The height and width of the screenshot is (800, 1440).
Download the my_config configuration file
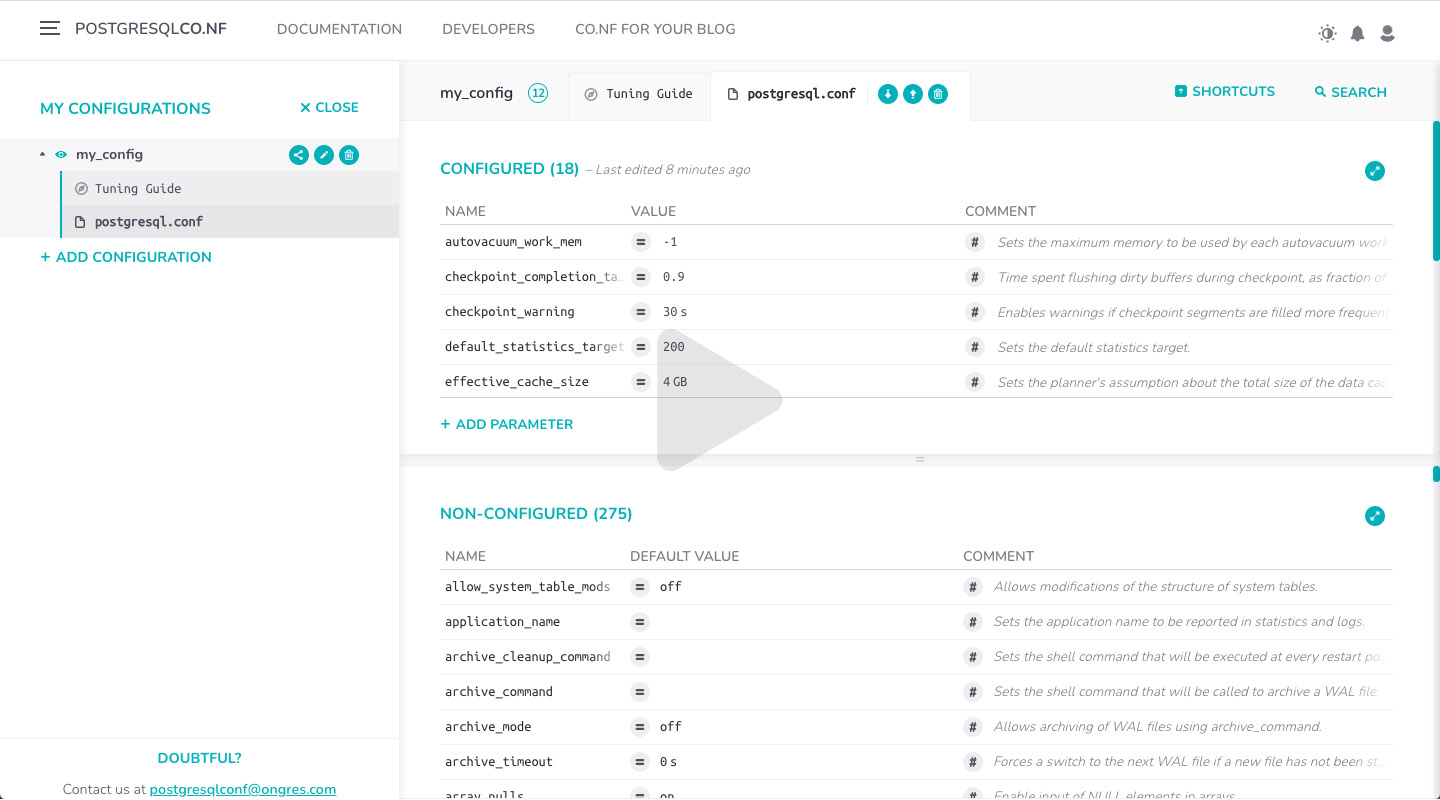tap(887, 93)
